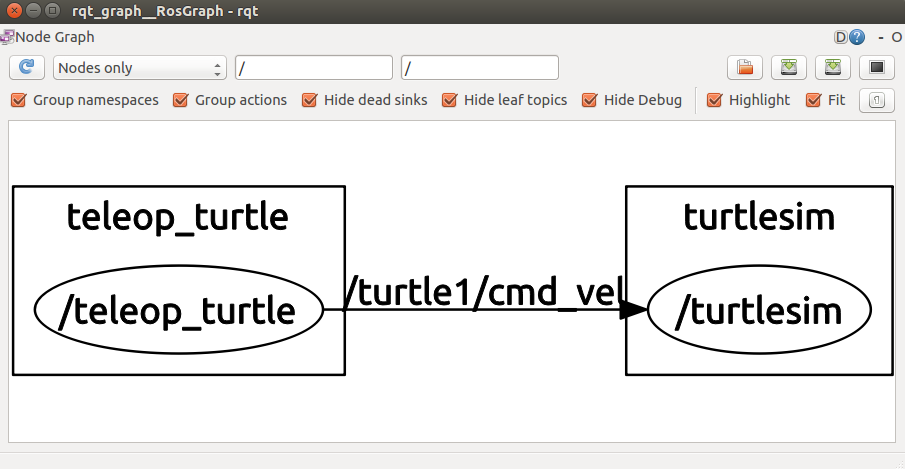This screenshot has width=908, height=469.
Task: Click the /turtle1/cmd_vel edge label
Action: point(484,291)
